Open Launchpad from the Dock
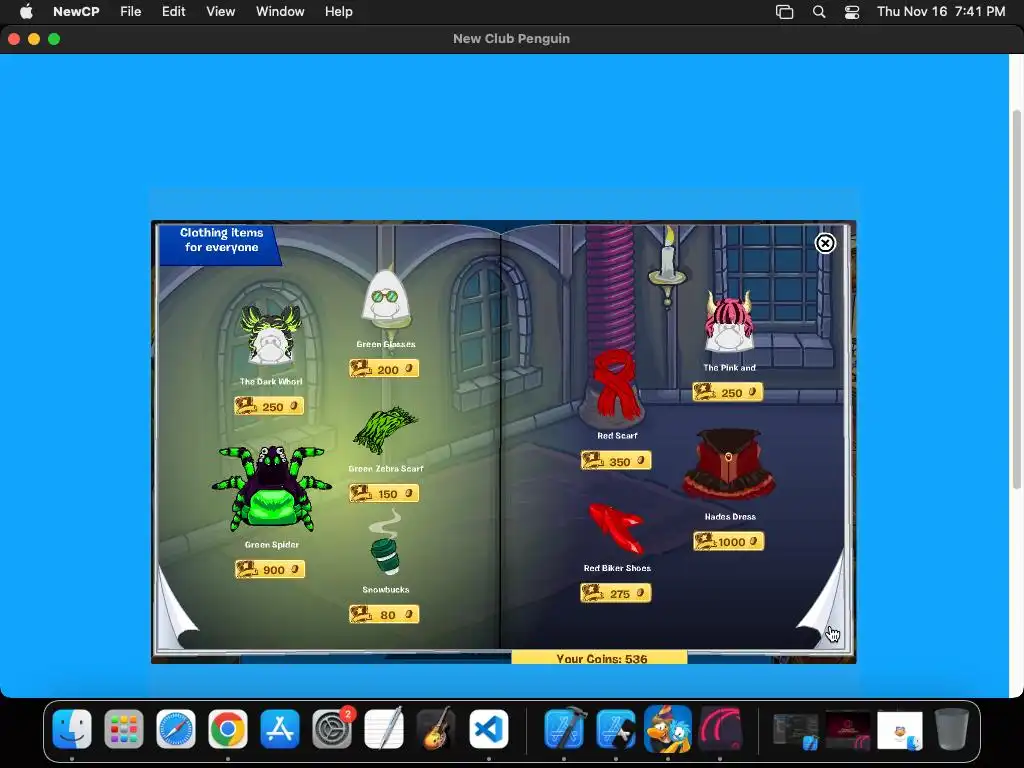 click(x=123, y=728)
